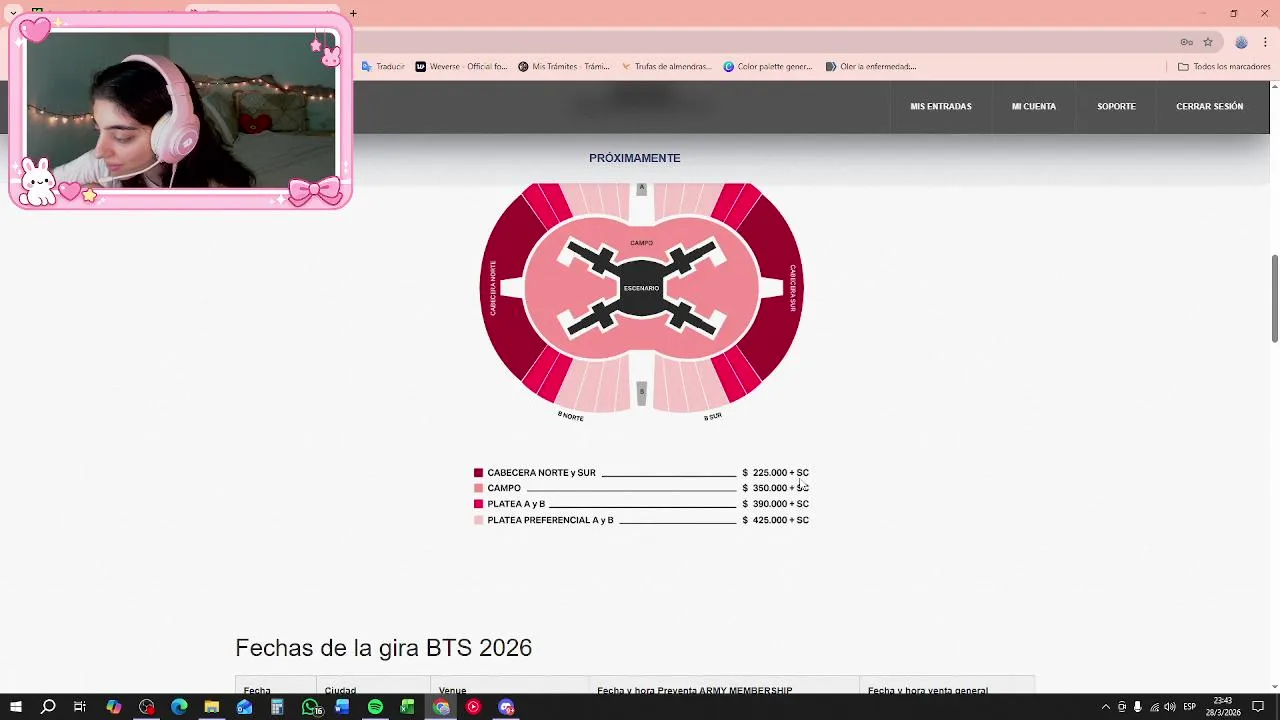Open MI CUENTA menu item
Image resolution: width=1280 pixels, height=720 pixels.
[1034, 106]
